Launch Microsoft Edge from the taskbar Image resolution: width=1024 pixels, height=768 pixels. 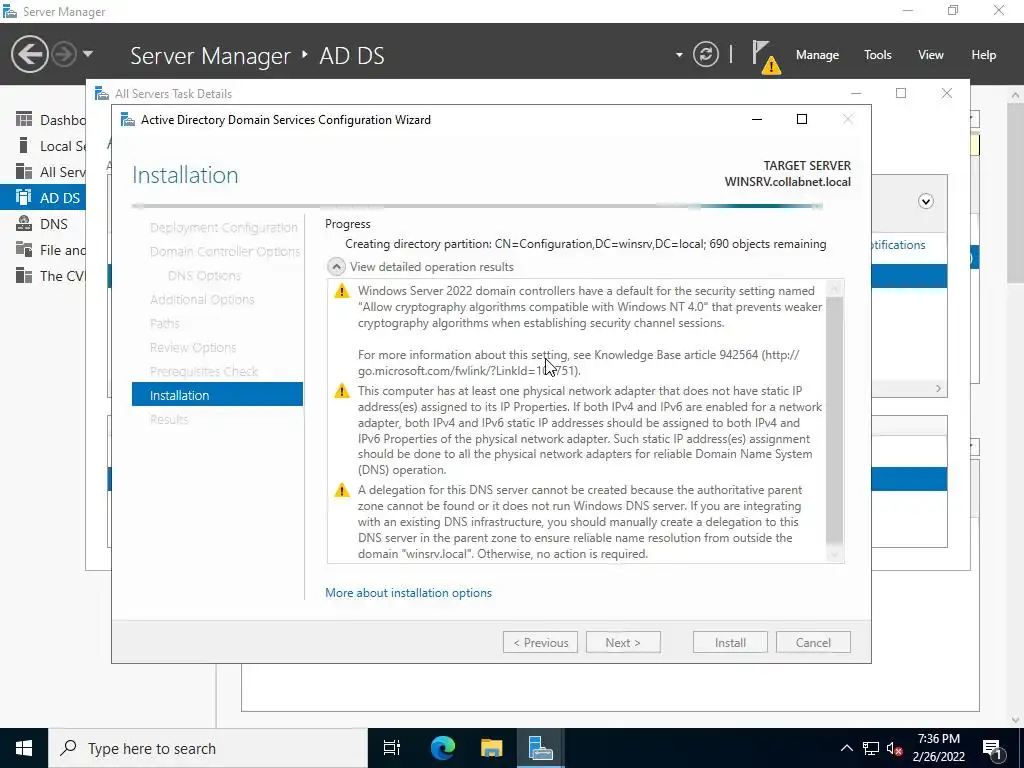442,748
